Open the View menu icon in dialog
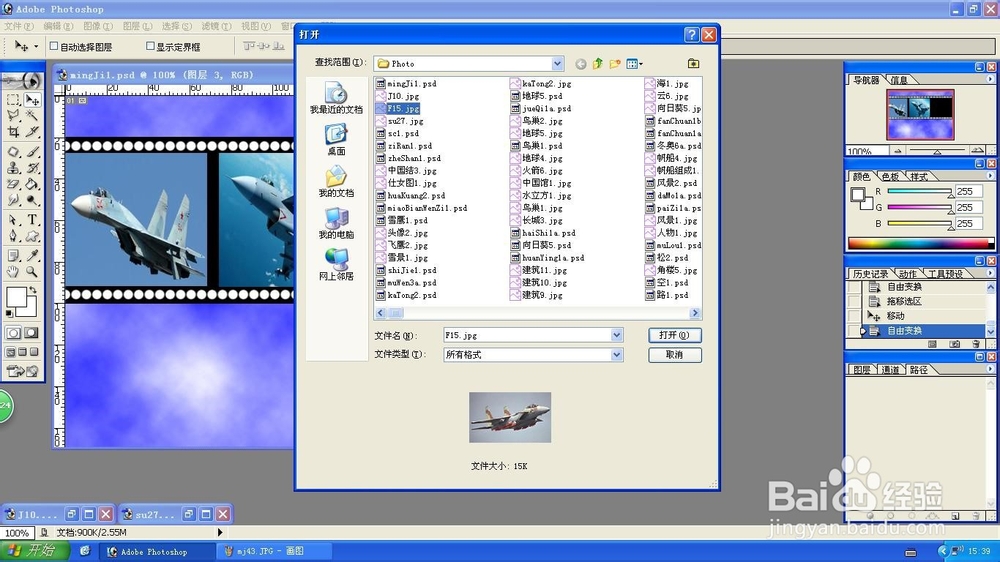Screen dimensions: 1000x562 coord(634,64)
